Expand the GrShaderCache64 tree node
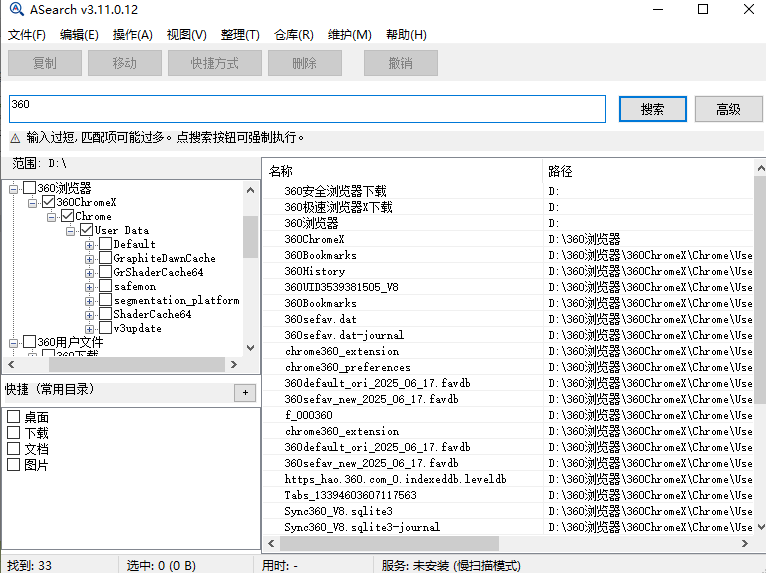The width and height of the screenshot is (766, 573). click(x=89, y=273)
